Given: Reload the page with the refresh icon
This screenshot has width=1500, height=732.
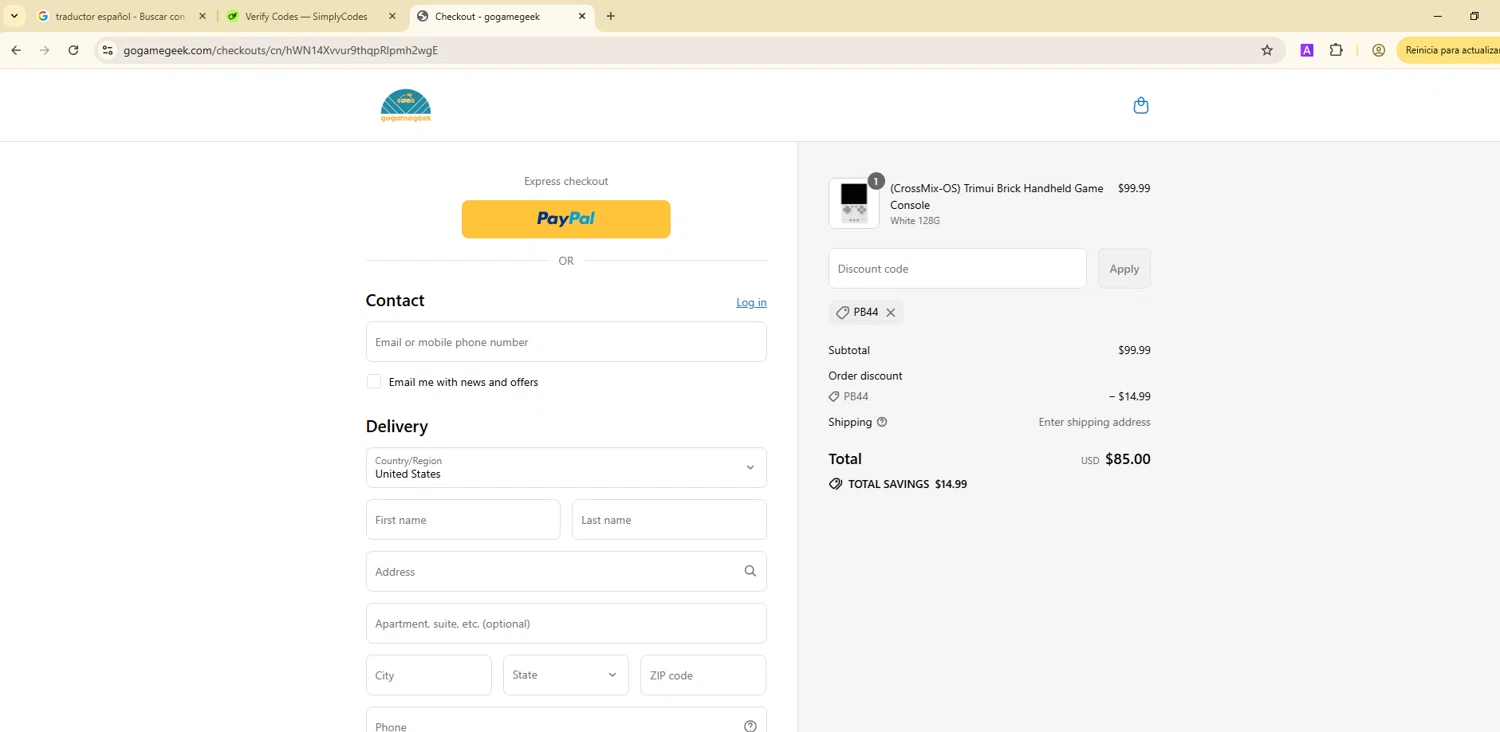Looking at the screenshot, I should coord(73,50).
